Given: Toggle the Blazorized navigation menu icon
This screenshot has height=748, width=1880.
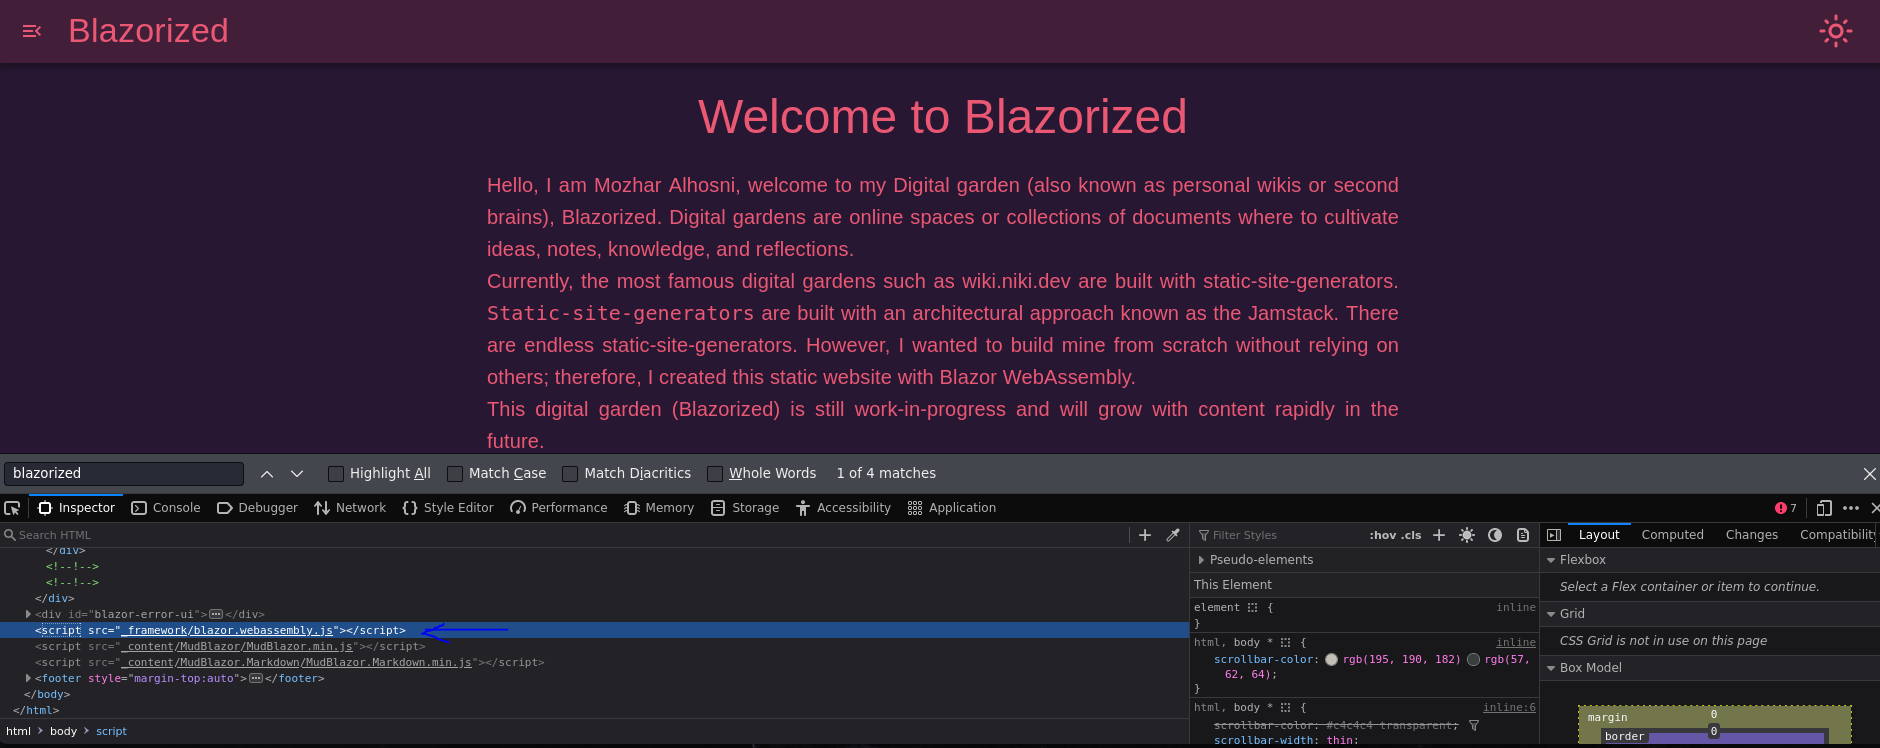Looking at the screenshot, I should click(x=32, y=31).
